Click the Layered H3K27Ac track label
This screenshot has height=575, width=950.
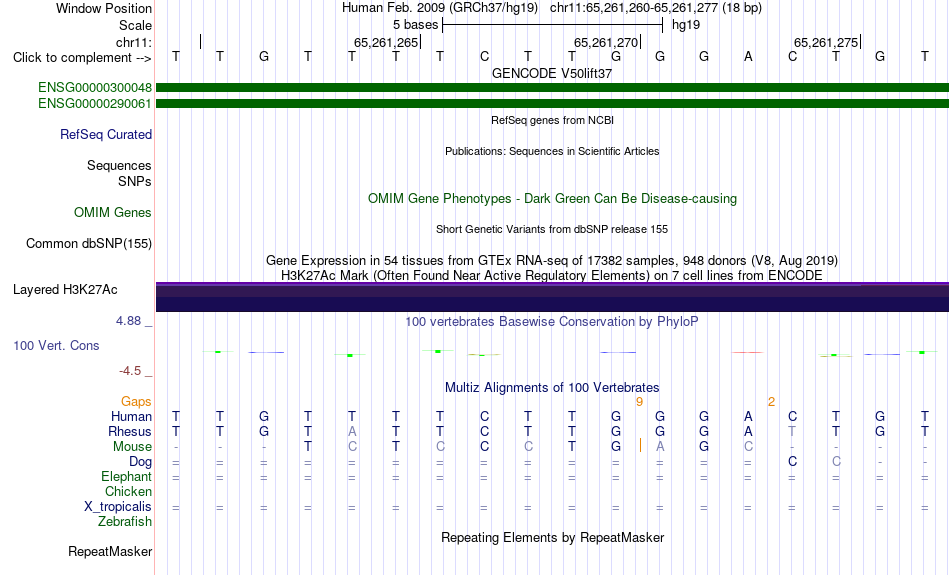[x=65, y=290]
